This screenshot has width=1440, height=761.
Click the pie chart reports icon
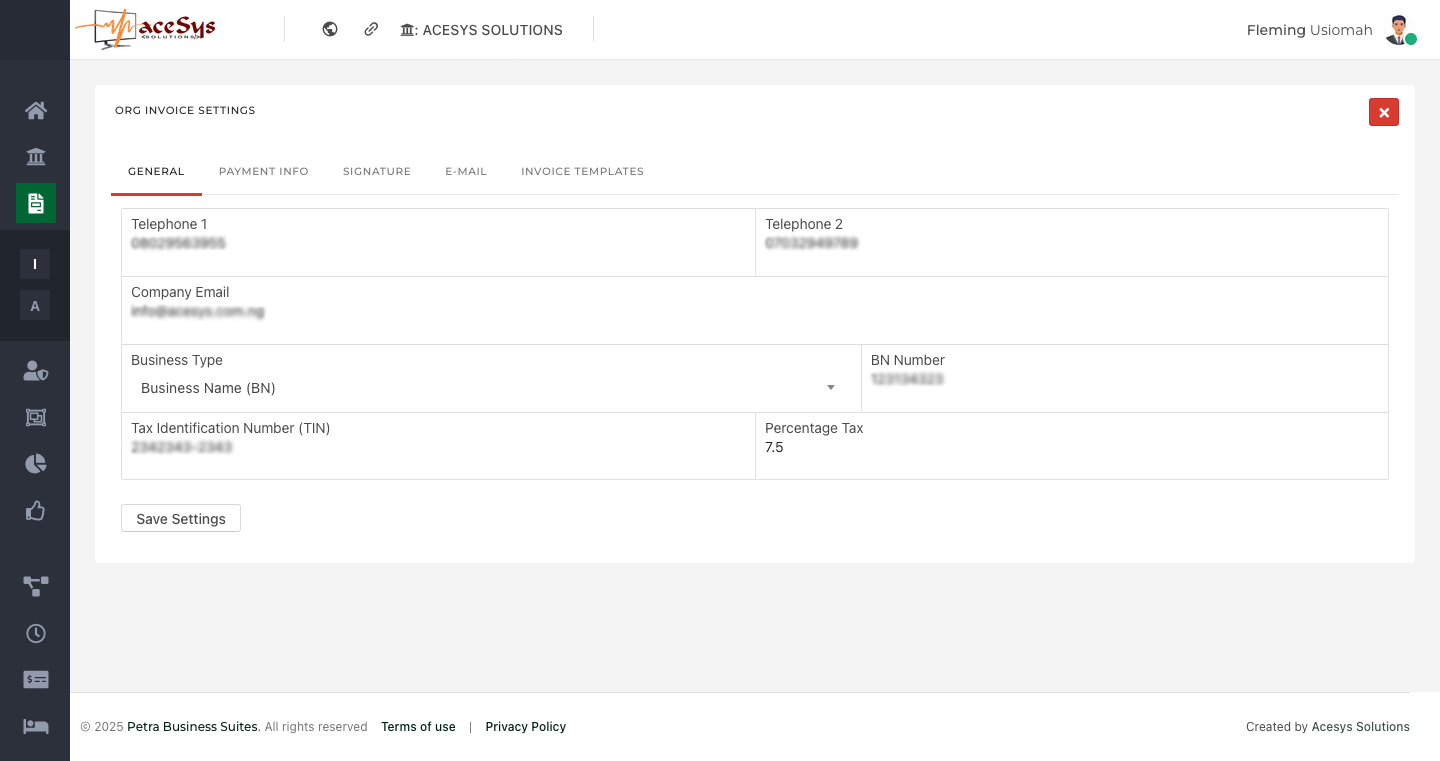(x=36, y=464)
